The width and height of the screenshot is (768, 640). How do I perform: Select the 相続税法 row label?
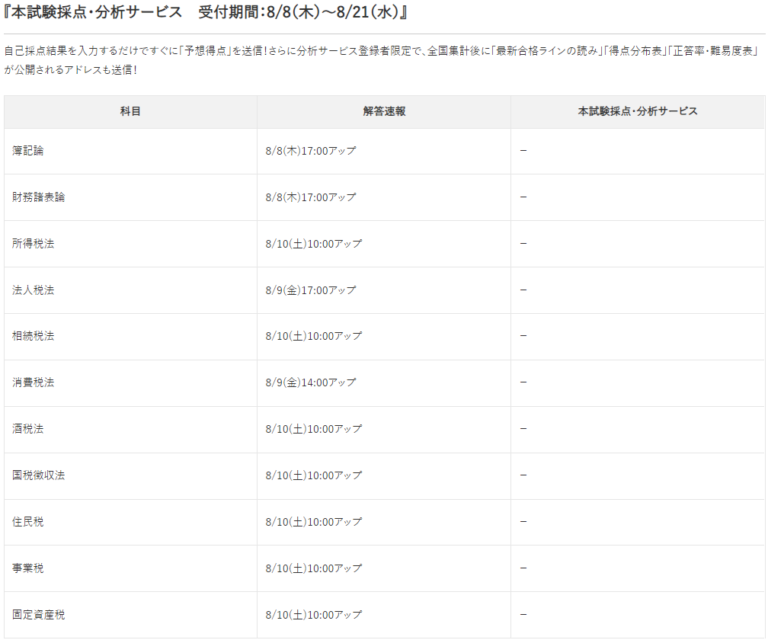point(33,336)
